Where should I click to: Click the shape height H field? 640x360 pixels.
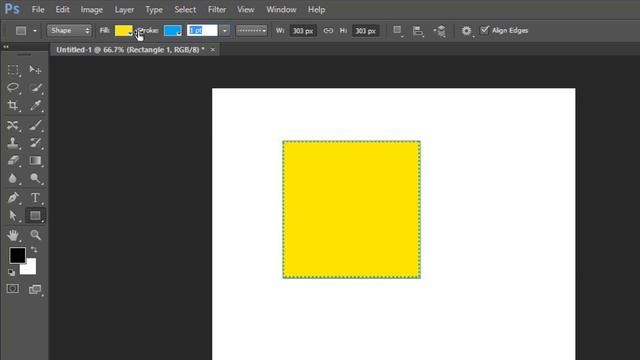tap(366, 31)
